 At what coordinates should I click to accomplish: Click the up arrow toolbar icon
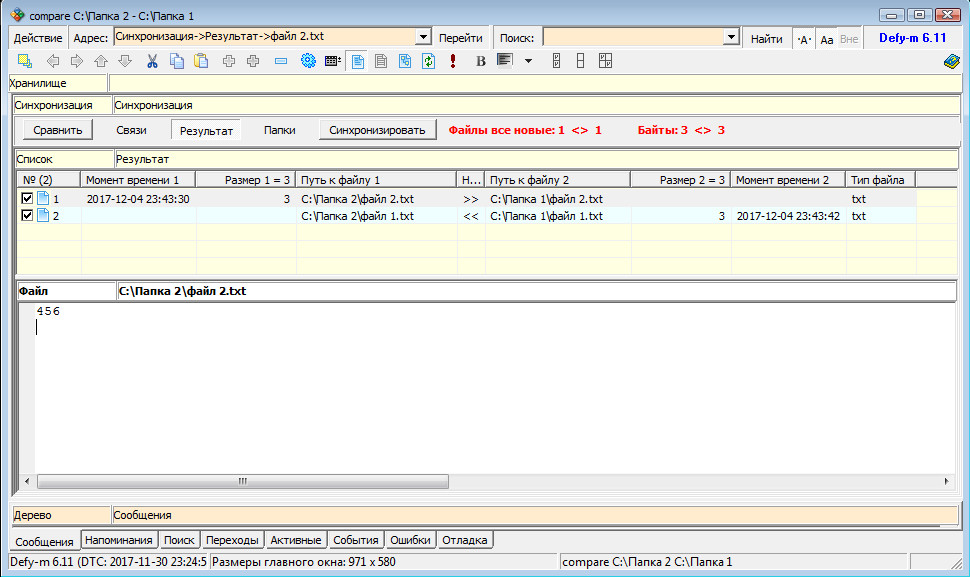coord(101,61)
